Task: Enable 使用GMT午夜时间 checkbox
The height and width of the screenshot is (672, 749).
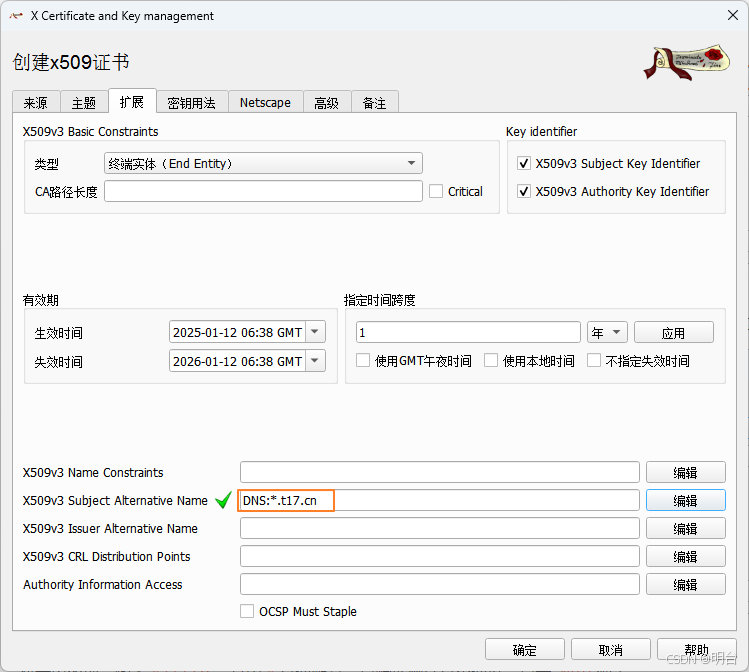Action: 363,360
